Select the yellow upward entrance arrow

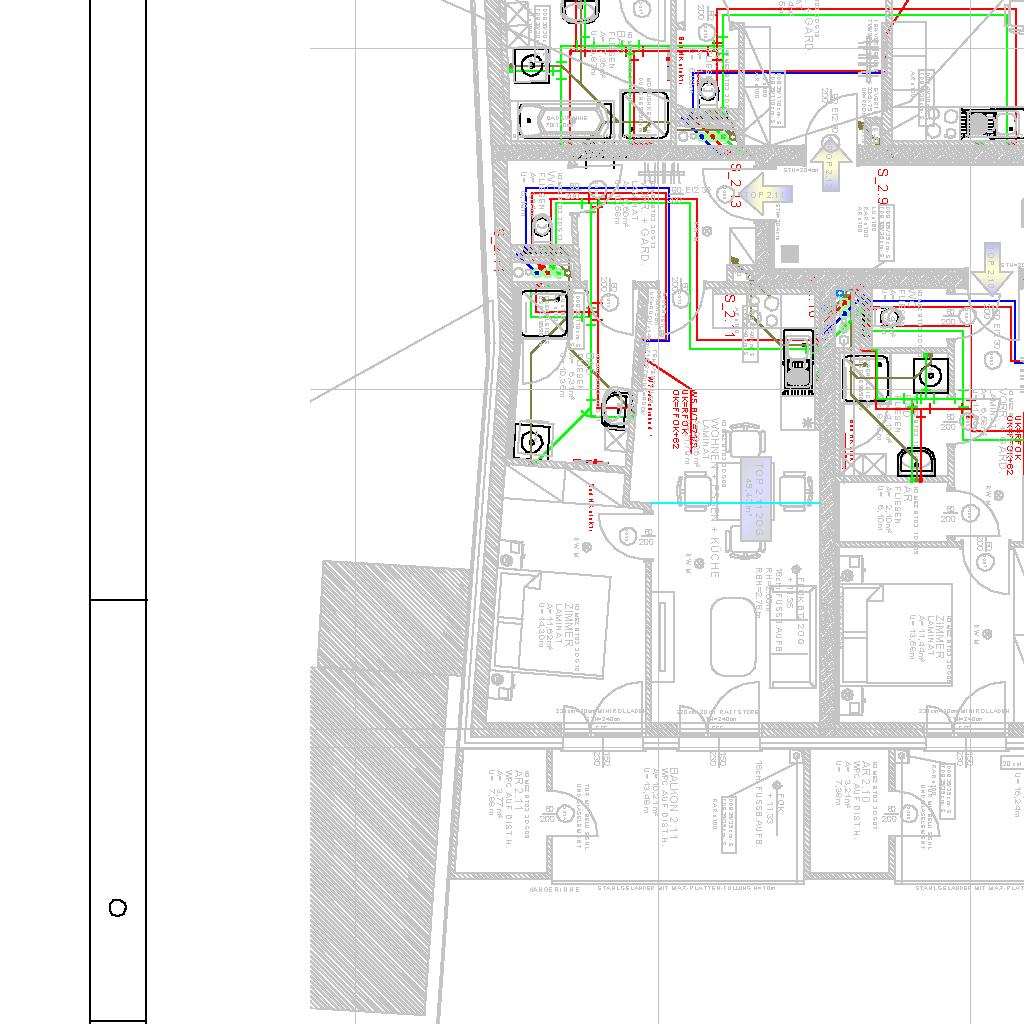[x=830, y=165]
